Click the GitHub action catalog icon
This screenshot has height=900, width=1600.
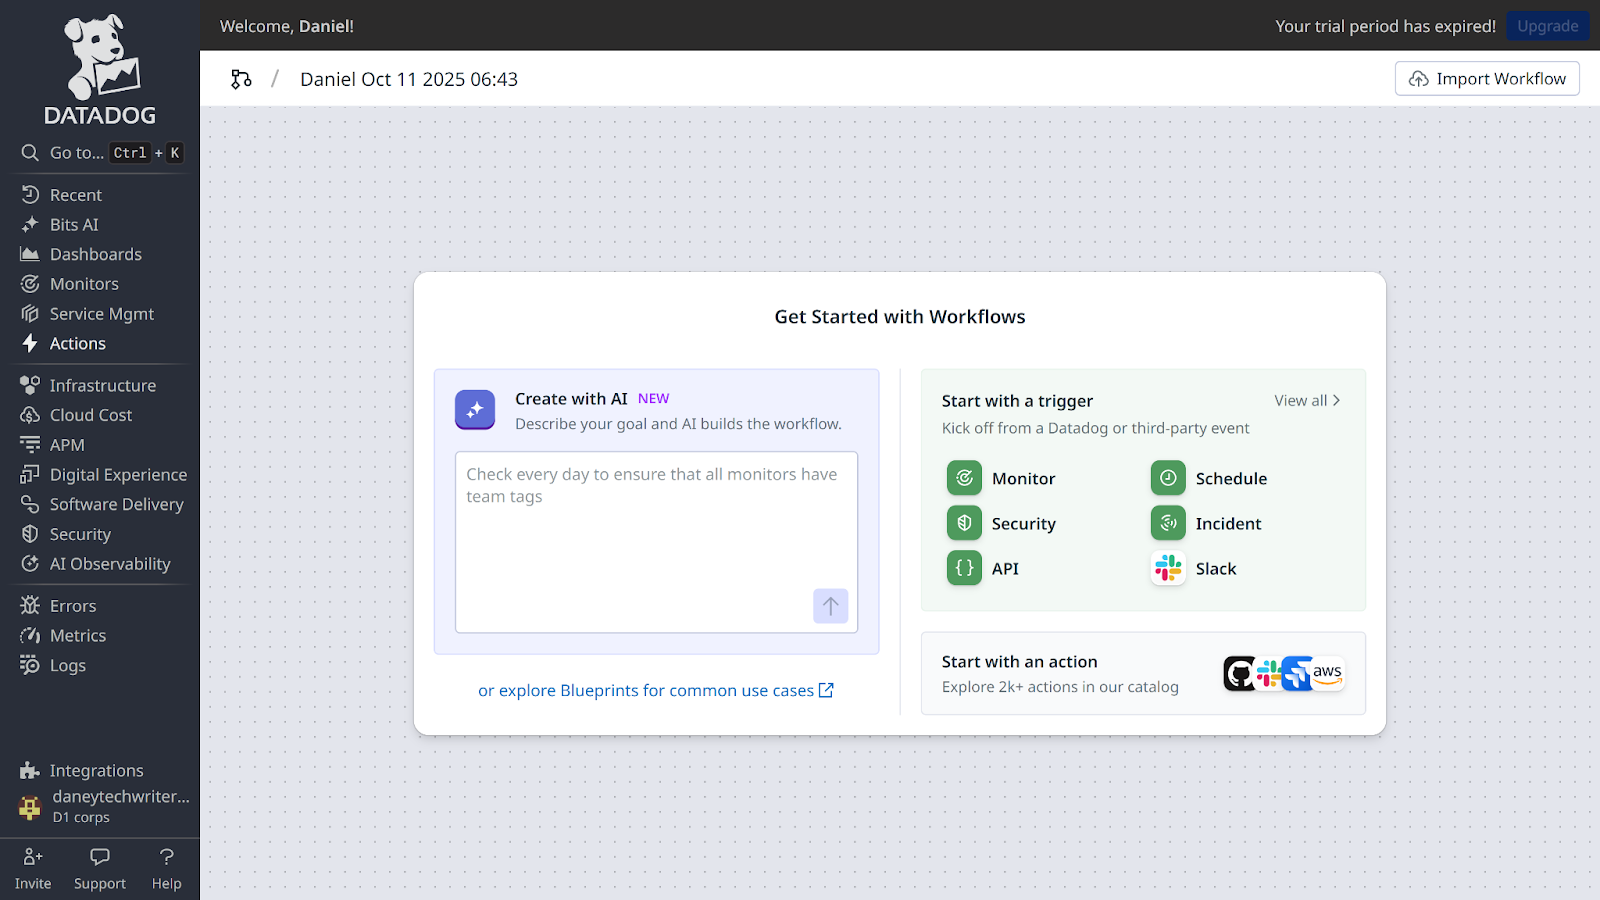point(1240,674)
